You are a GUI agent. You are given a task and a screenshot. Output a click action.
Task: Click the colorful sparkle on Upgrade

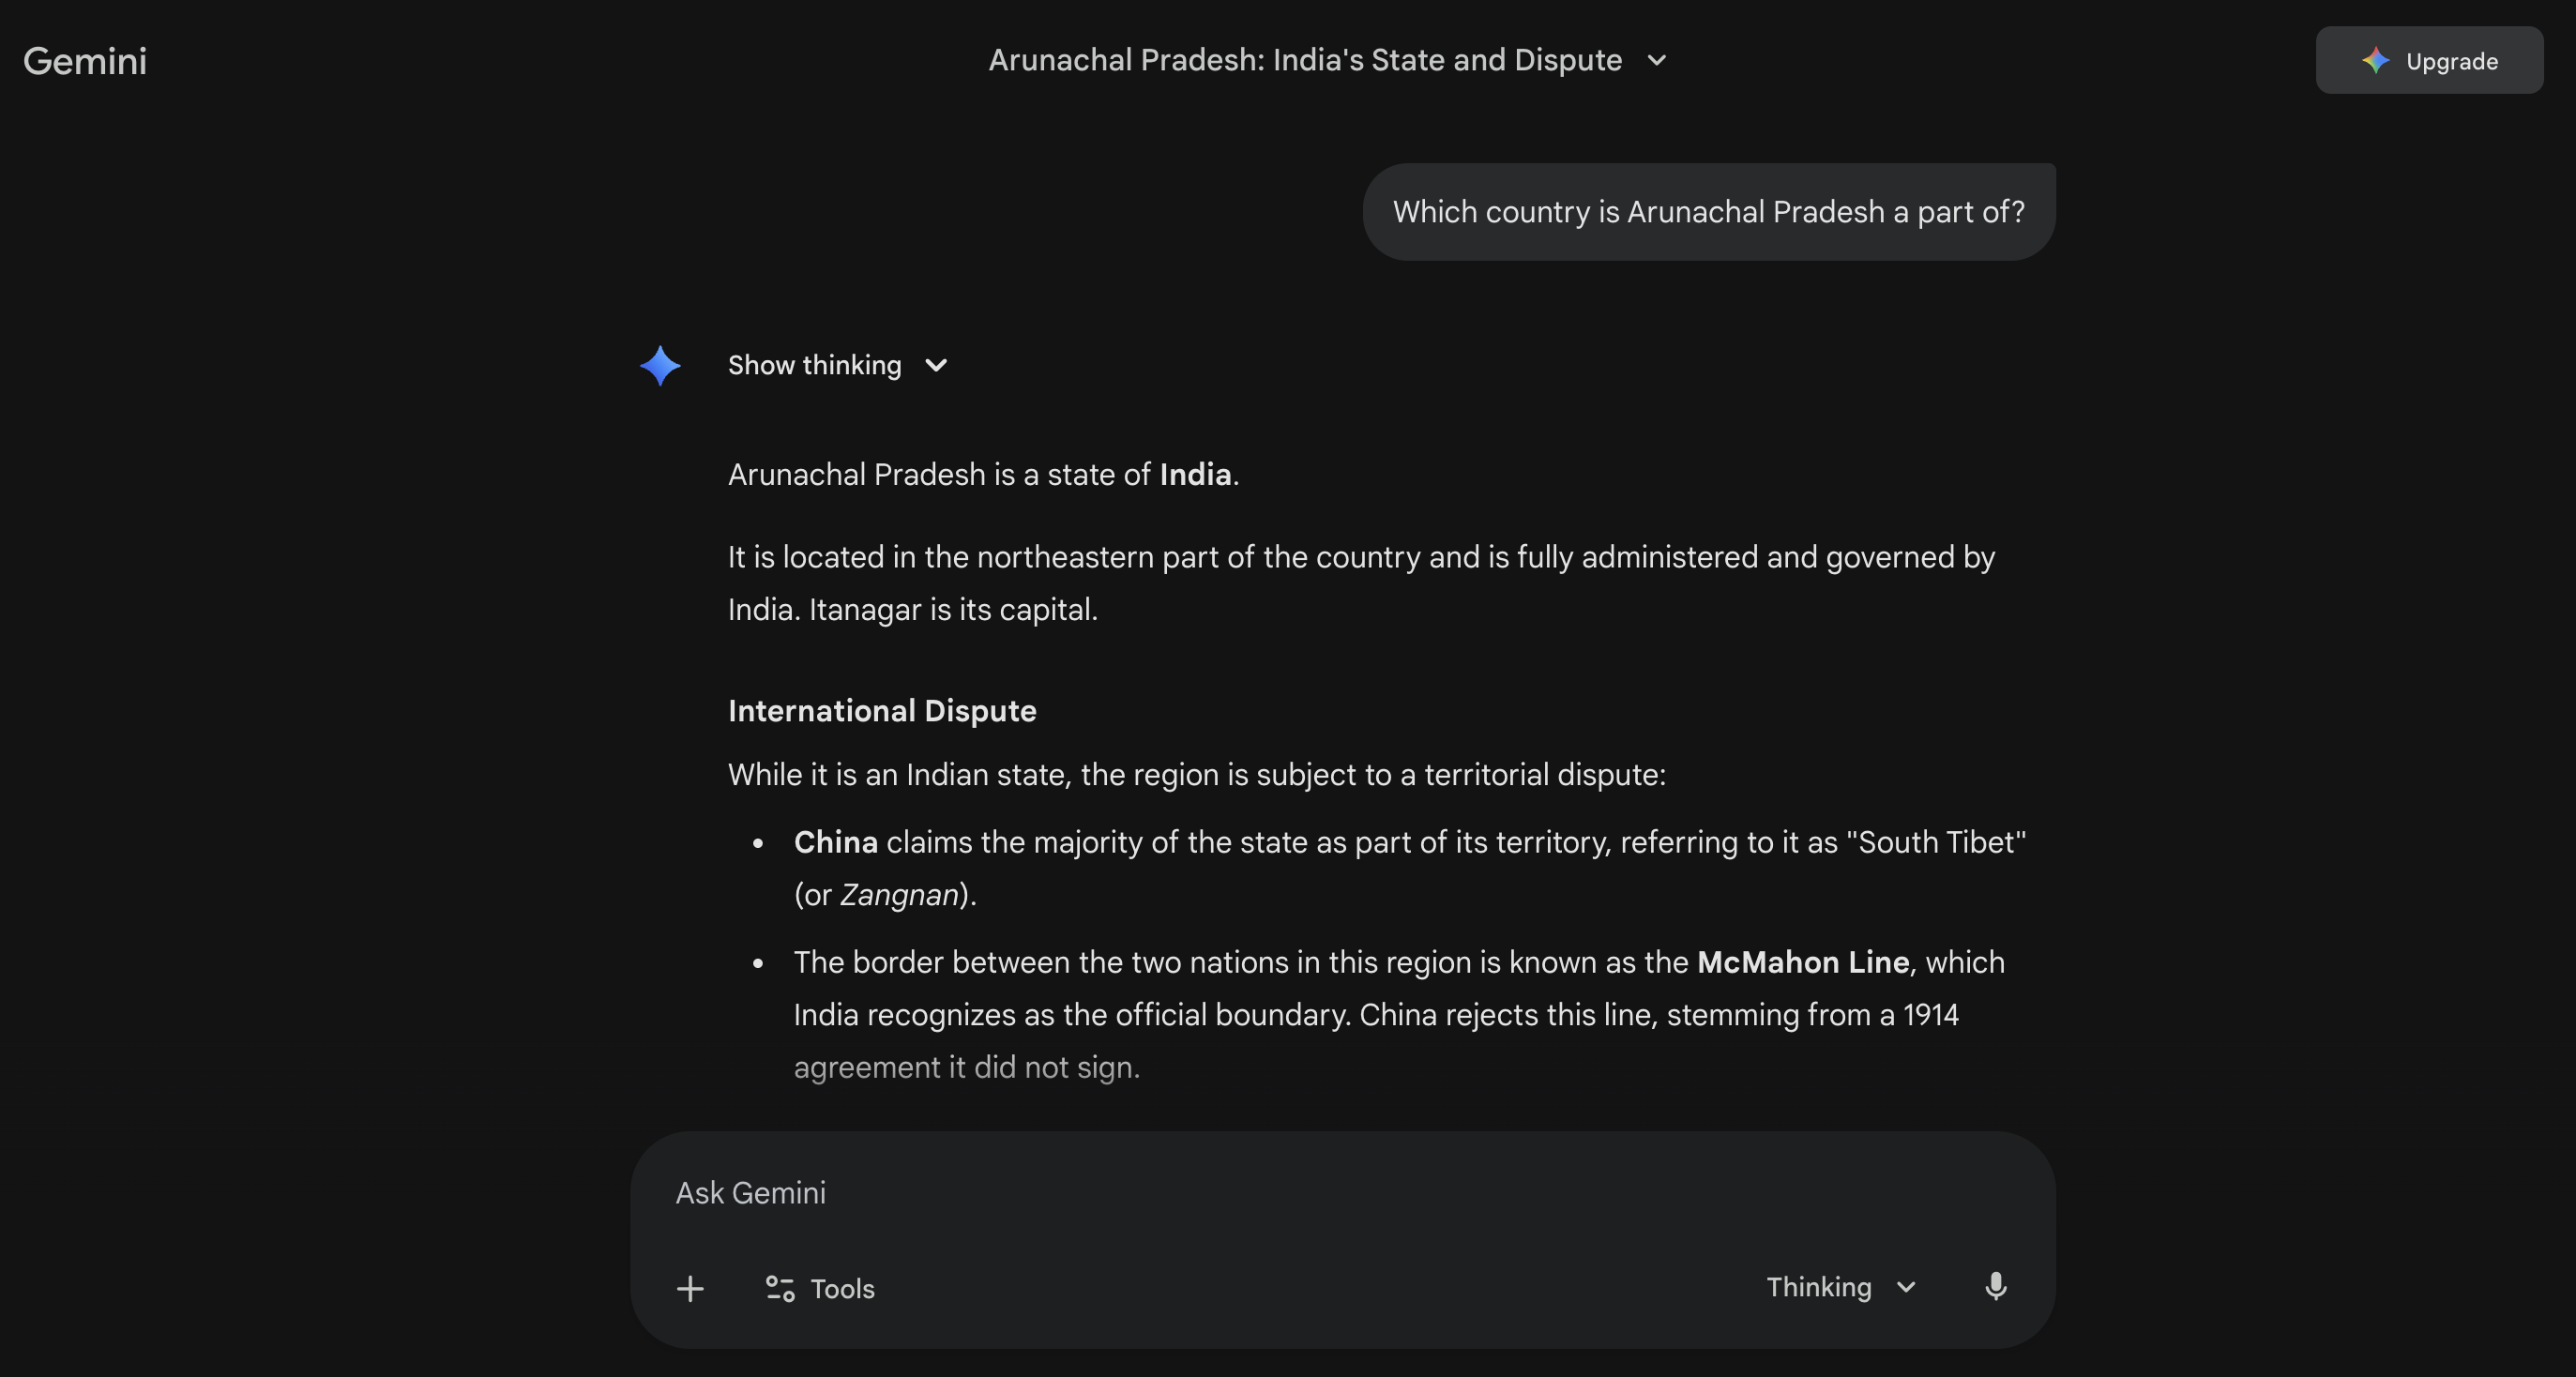pyautogui.click(x=2375, y=61)
